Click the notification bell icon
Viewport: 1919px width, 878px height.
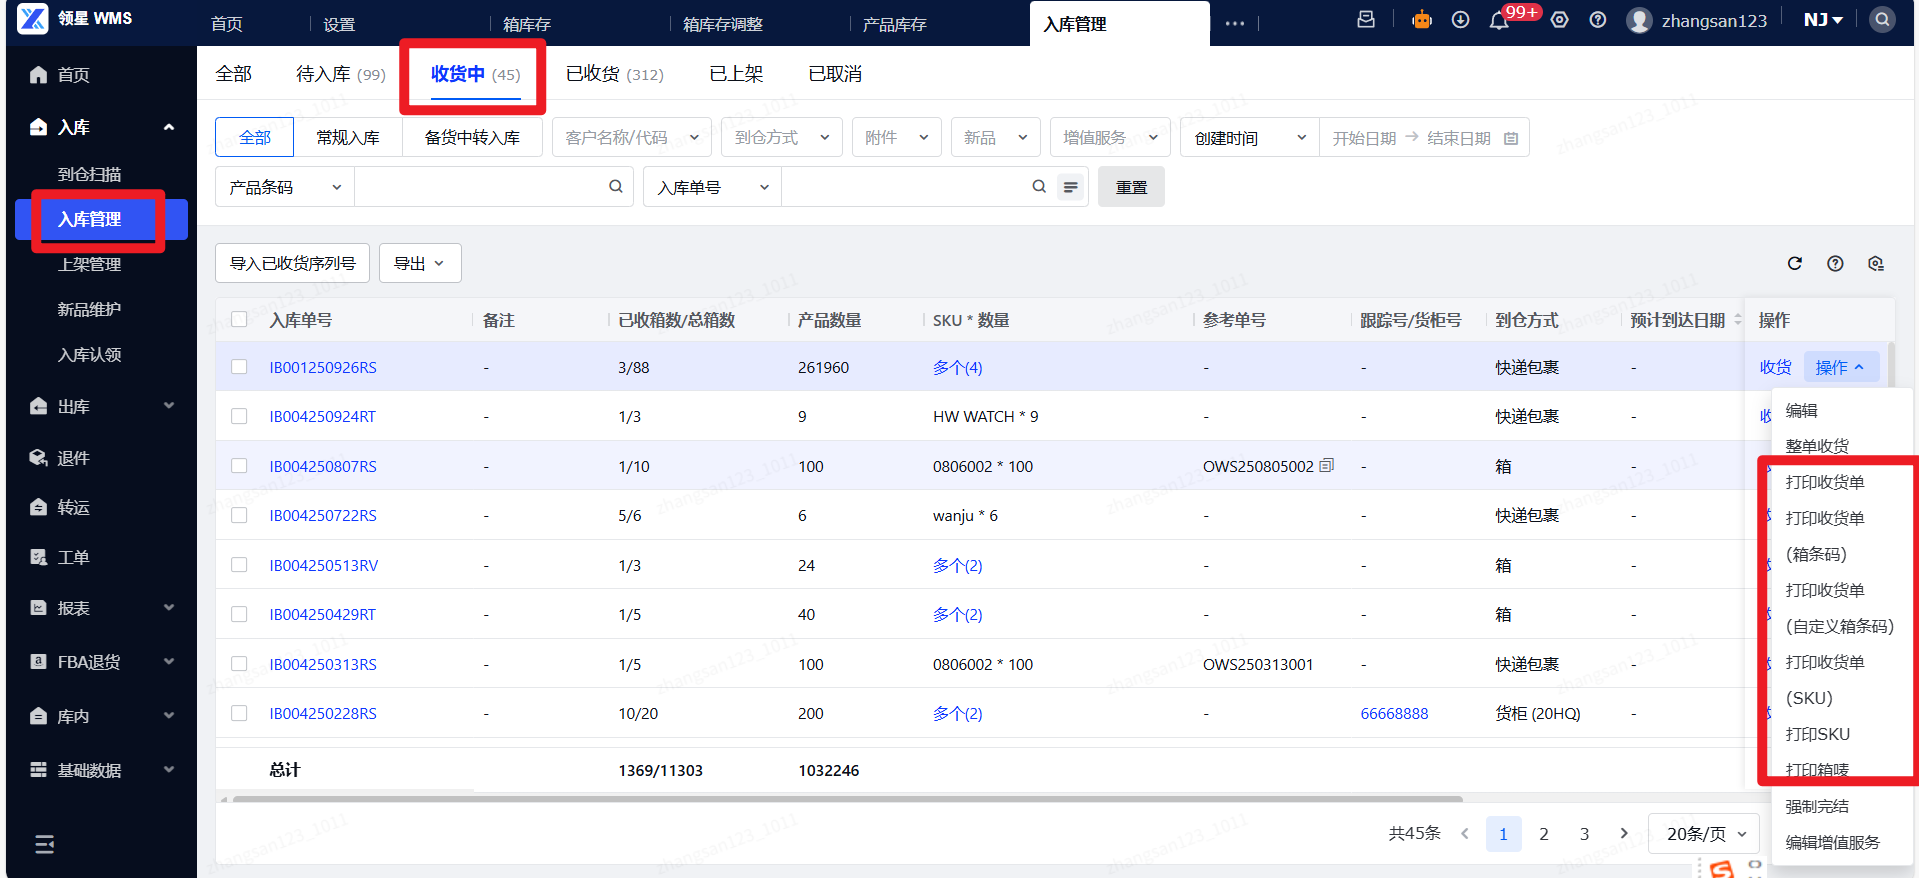1498,21
